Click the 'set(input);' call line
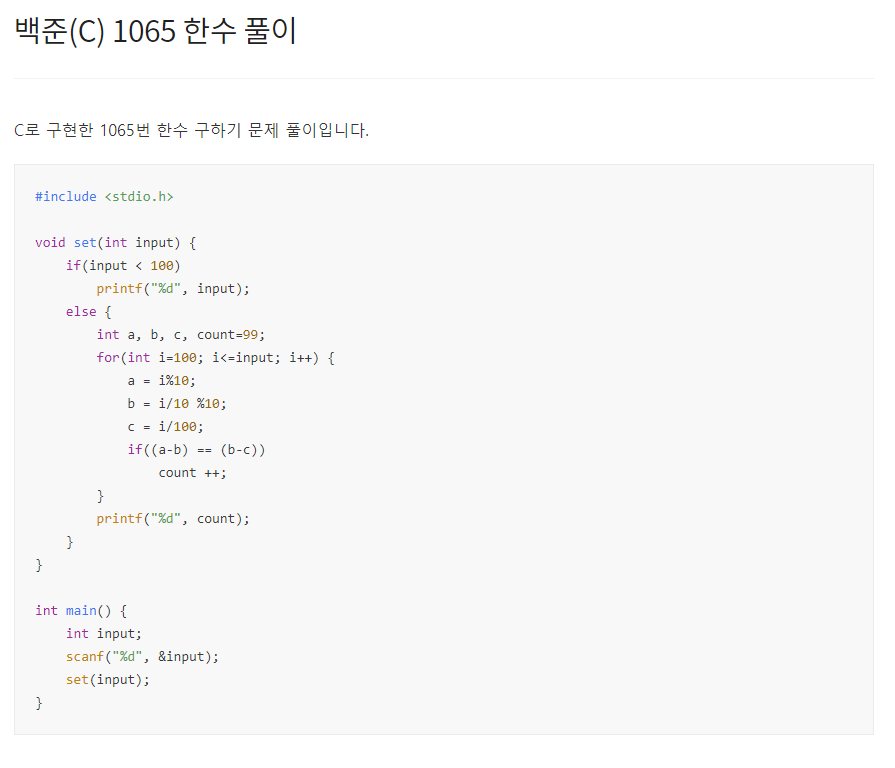895x768 pixels. (108, 680)
